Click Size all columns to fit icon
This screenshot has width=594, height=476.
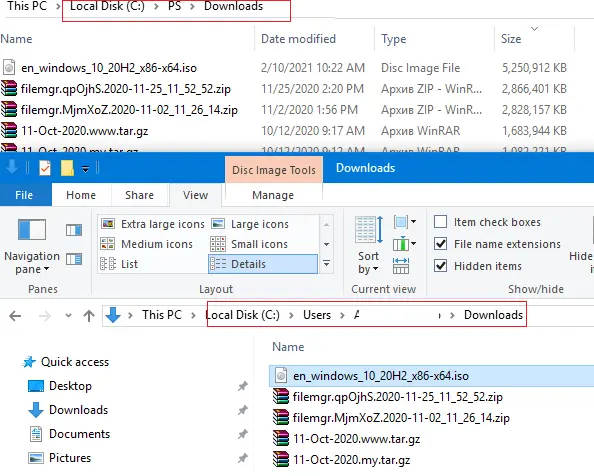click(x=401, y=265)
